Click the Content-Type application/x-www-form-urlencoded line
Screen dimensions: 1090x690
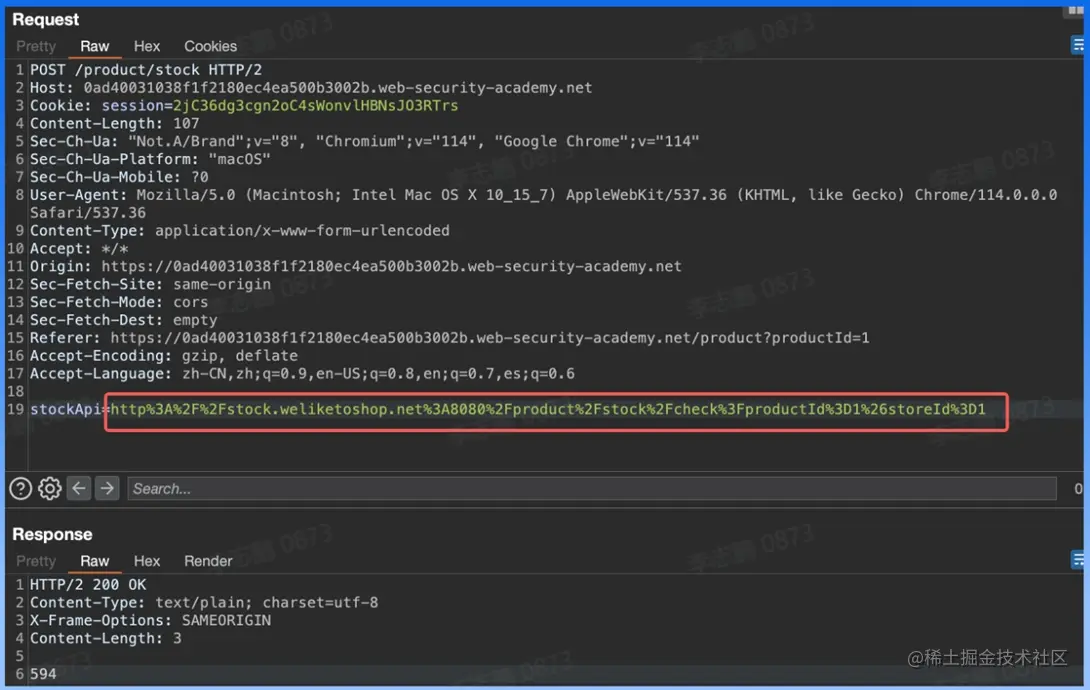click(240, 231)
